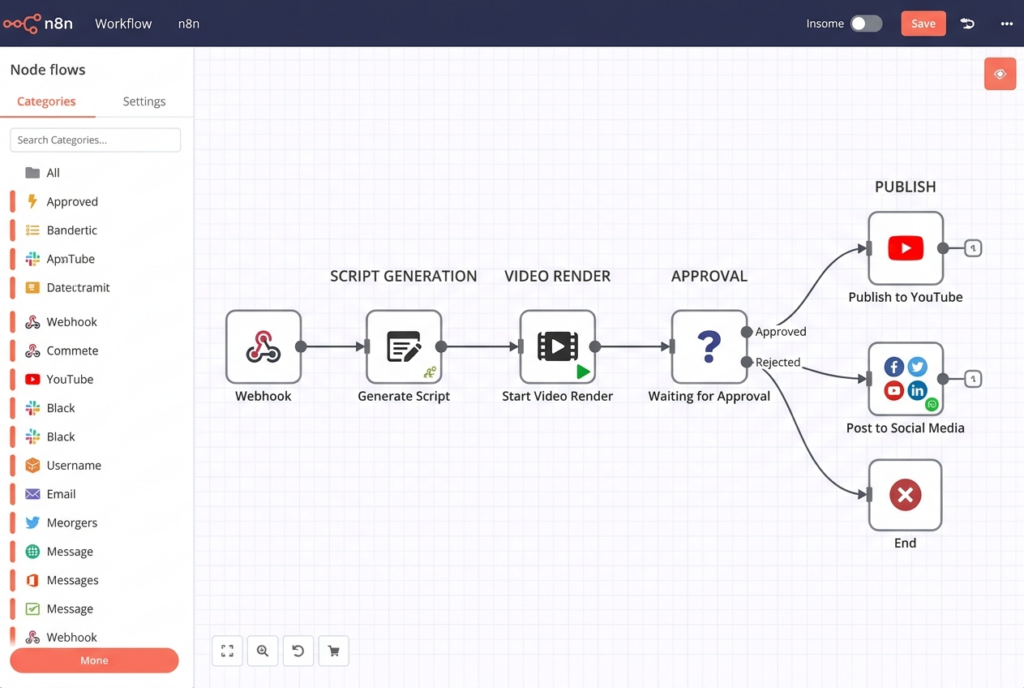Screen dimensions: 1024x688
Task: Click the Node flows heading
Action: click(x=48, y=70)
